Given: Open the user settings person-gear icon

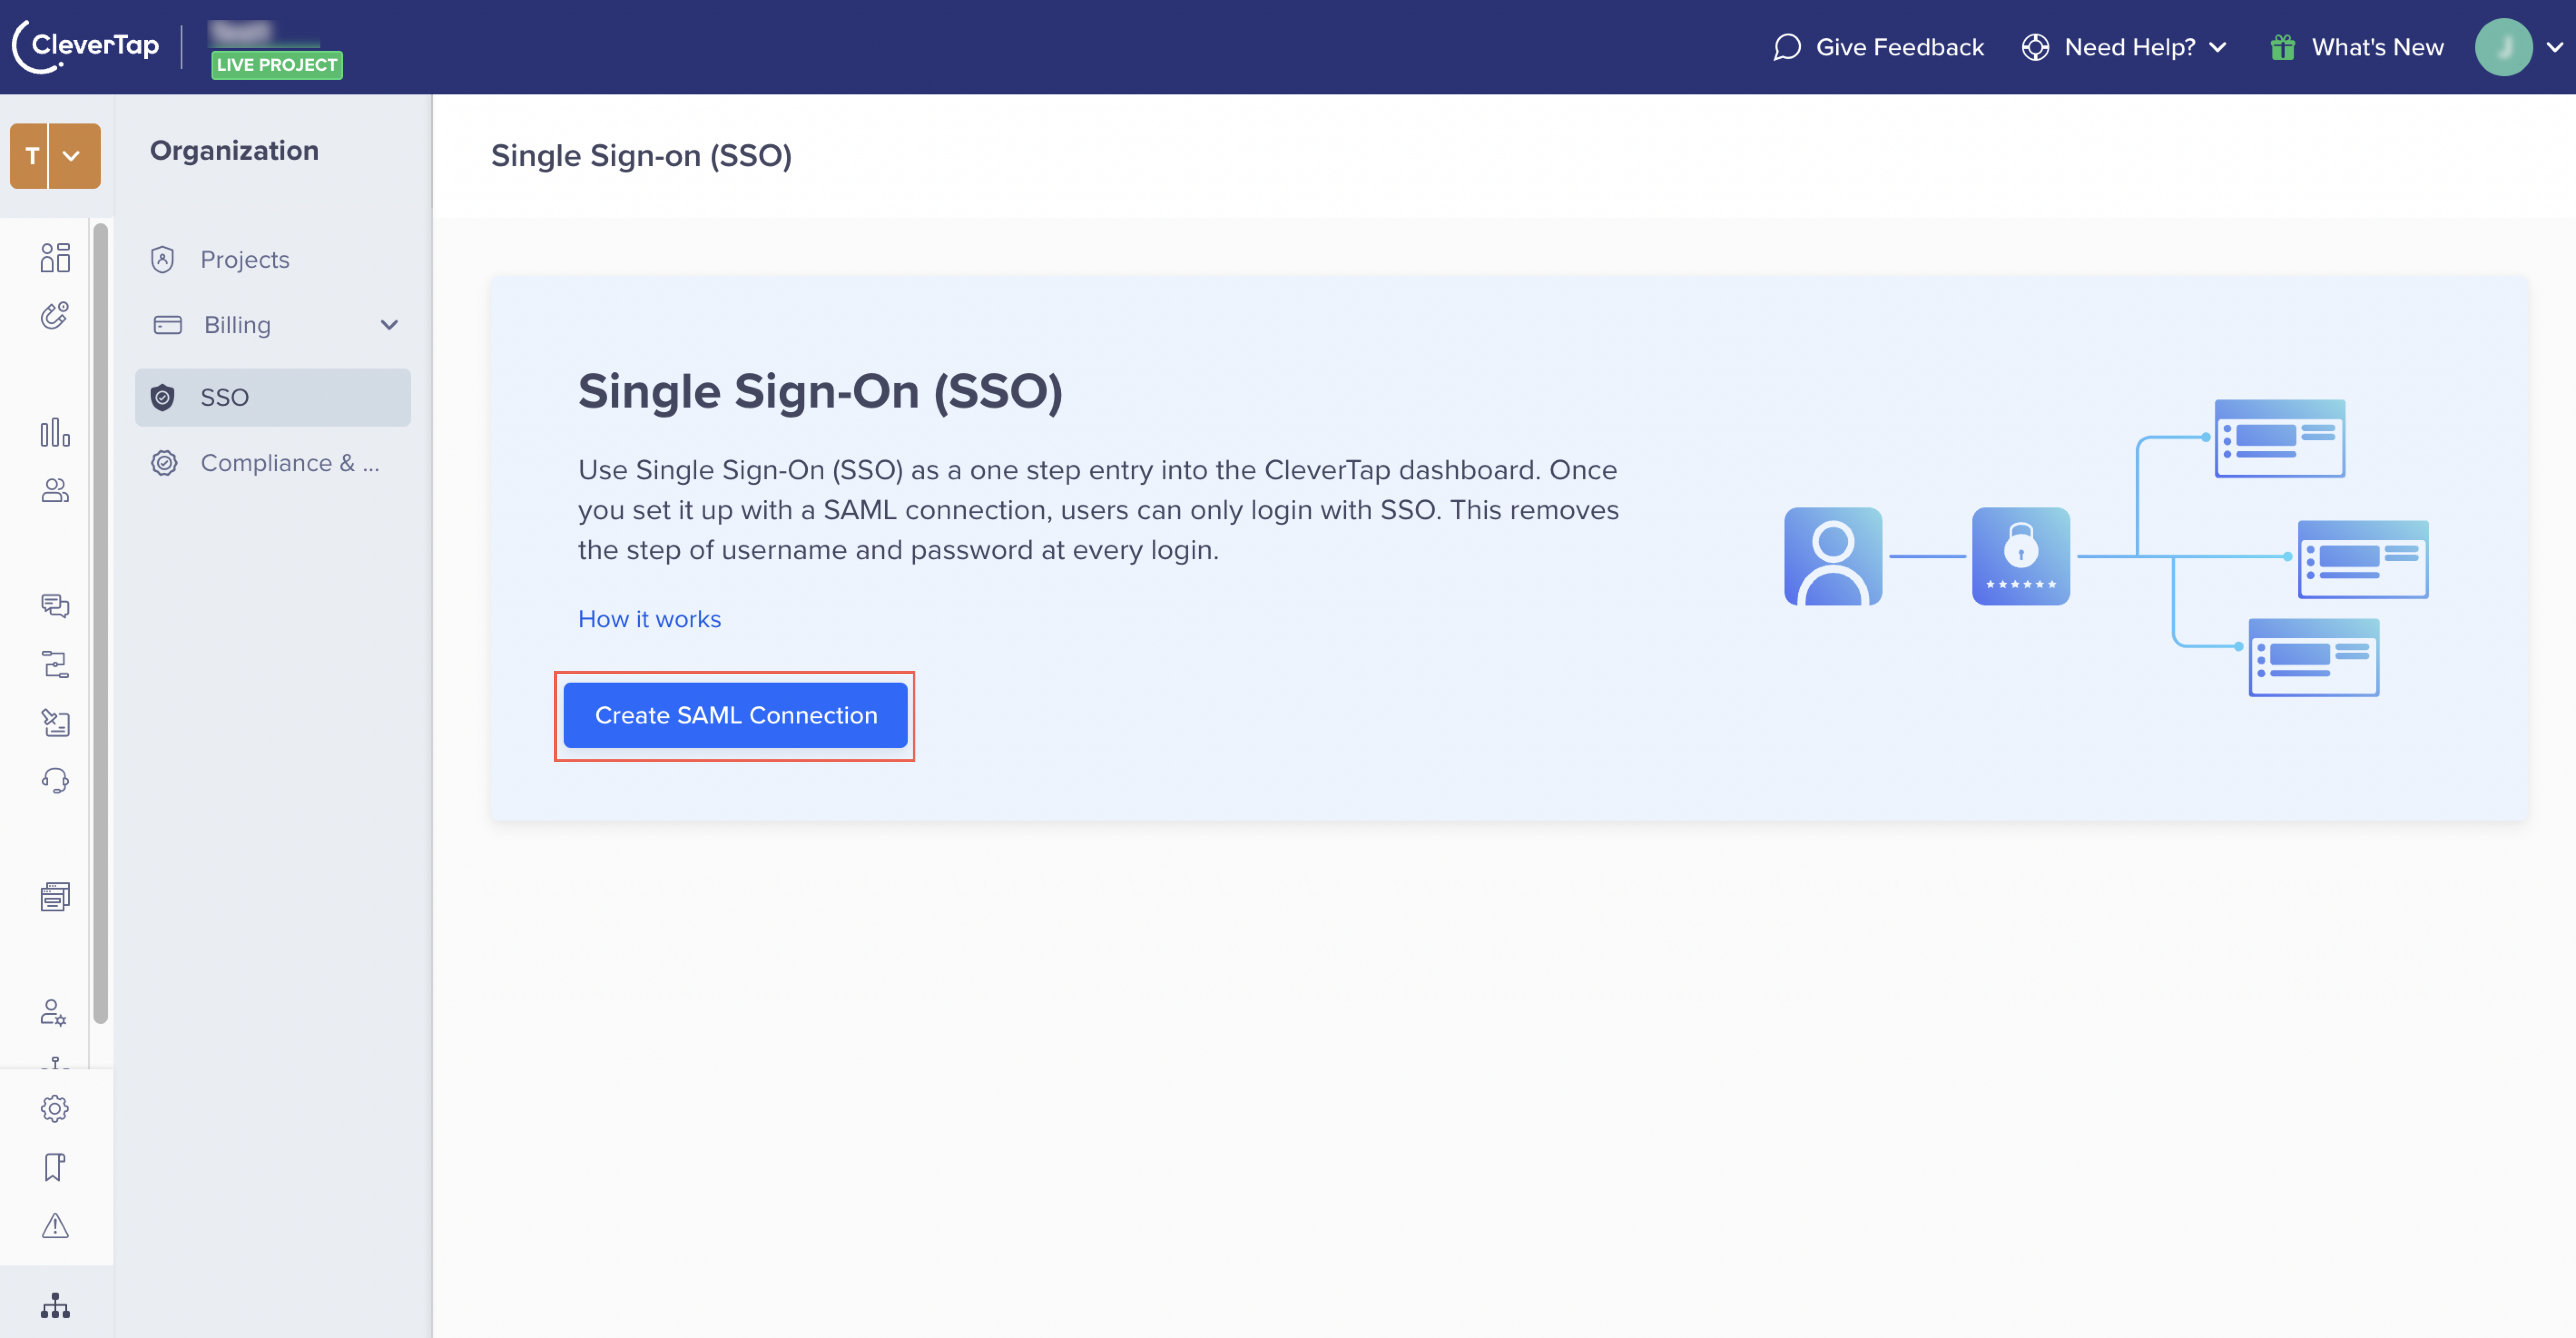Looking at the screenshot, I should [x=55, y=1013].
